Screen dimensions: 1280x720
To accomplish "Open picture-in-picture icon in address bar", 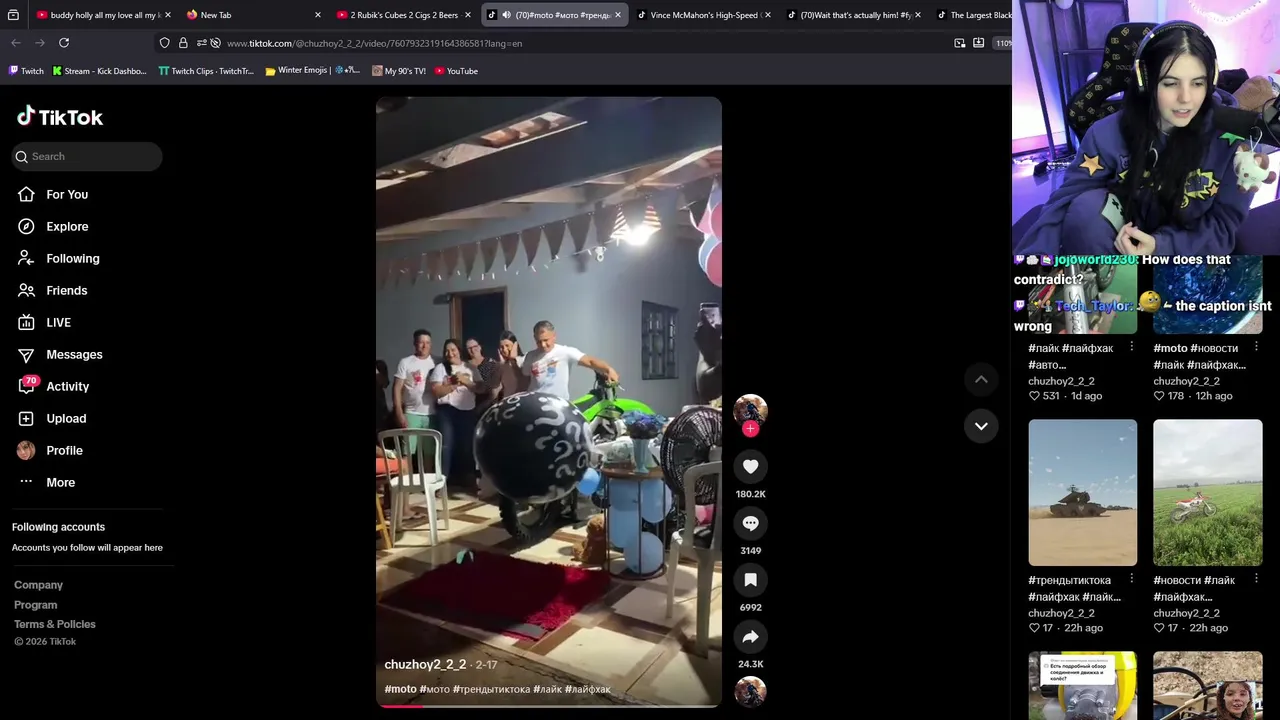I will [960, 43].
